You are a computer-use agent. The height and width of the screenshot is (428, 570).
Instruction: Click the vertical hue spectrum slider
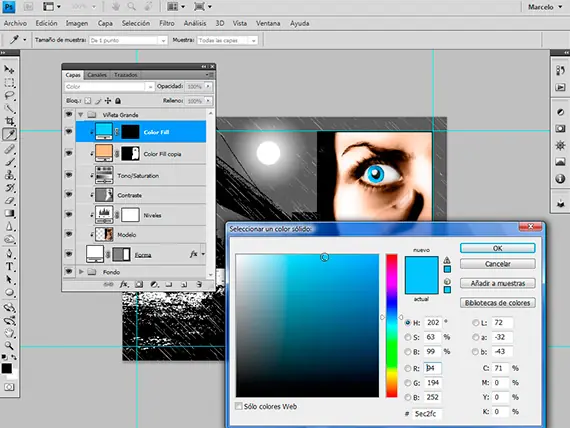point(392,325)
